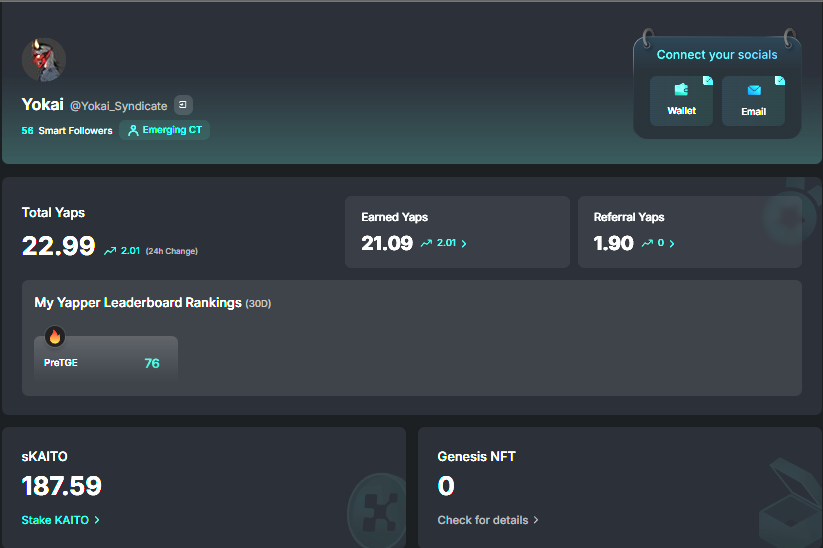Click the Emerging CT badge
823x548 pixels.
(x=165, y=130)
